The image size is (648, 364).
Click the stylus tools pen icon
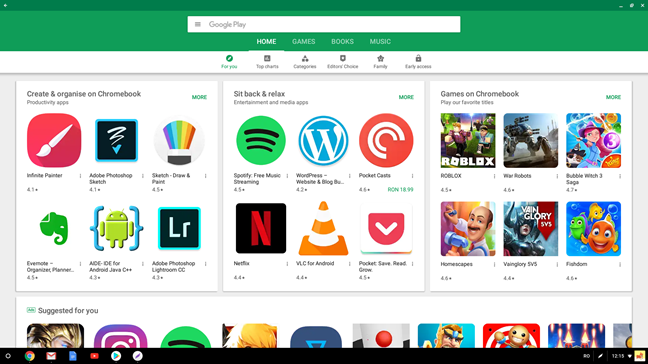click(600, 356)
